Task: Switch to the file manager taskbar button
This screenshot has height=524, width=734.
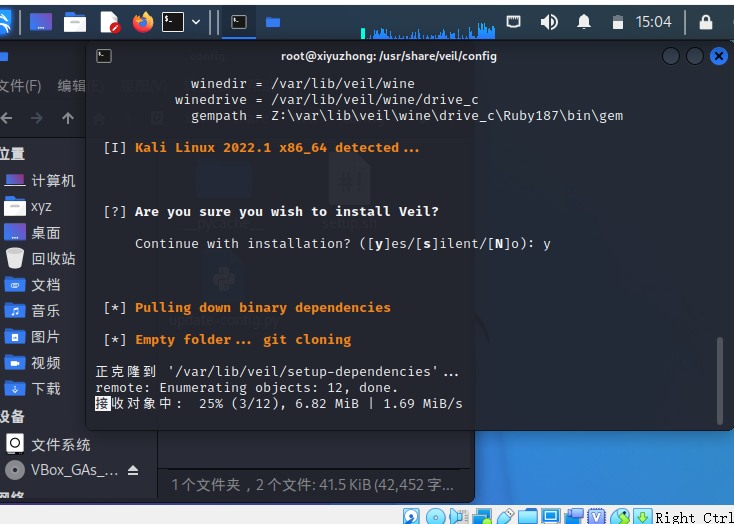Action: tap(273, 22)
